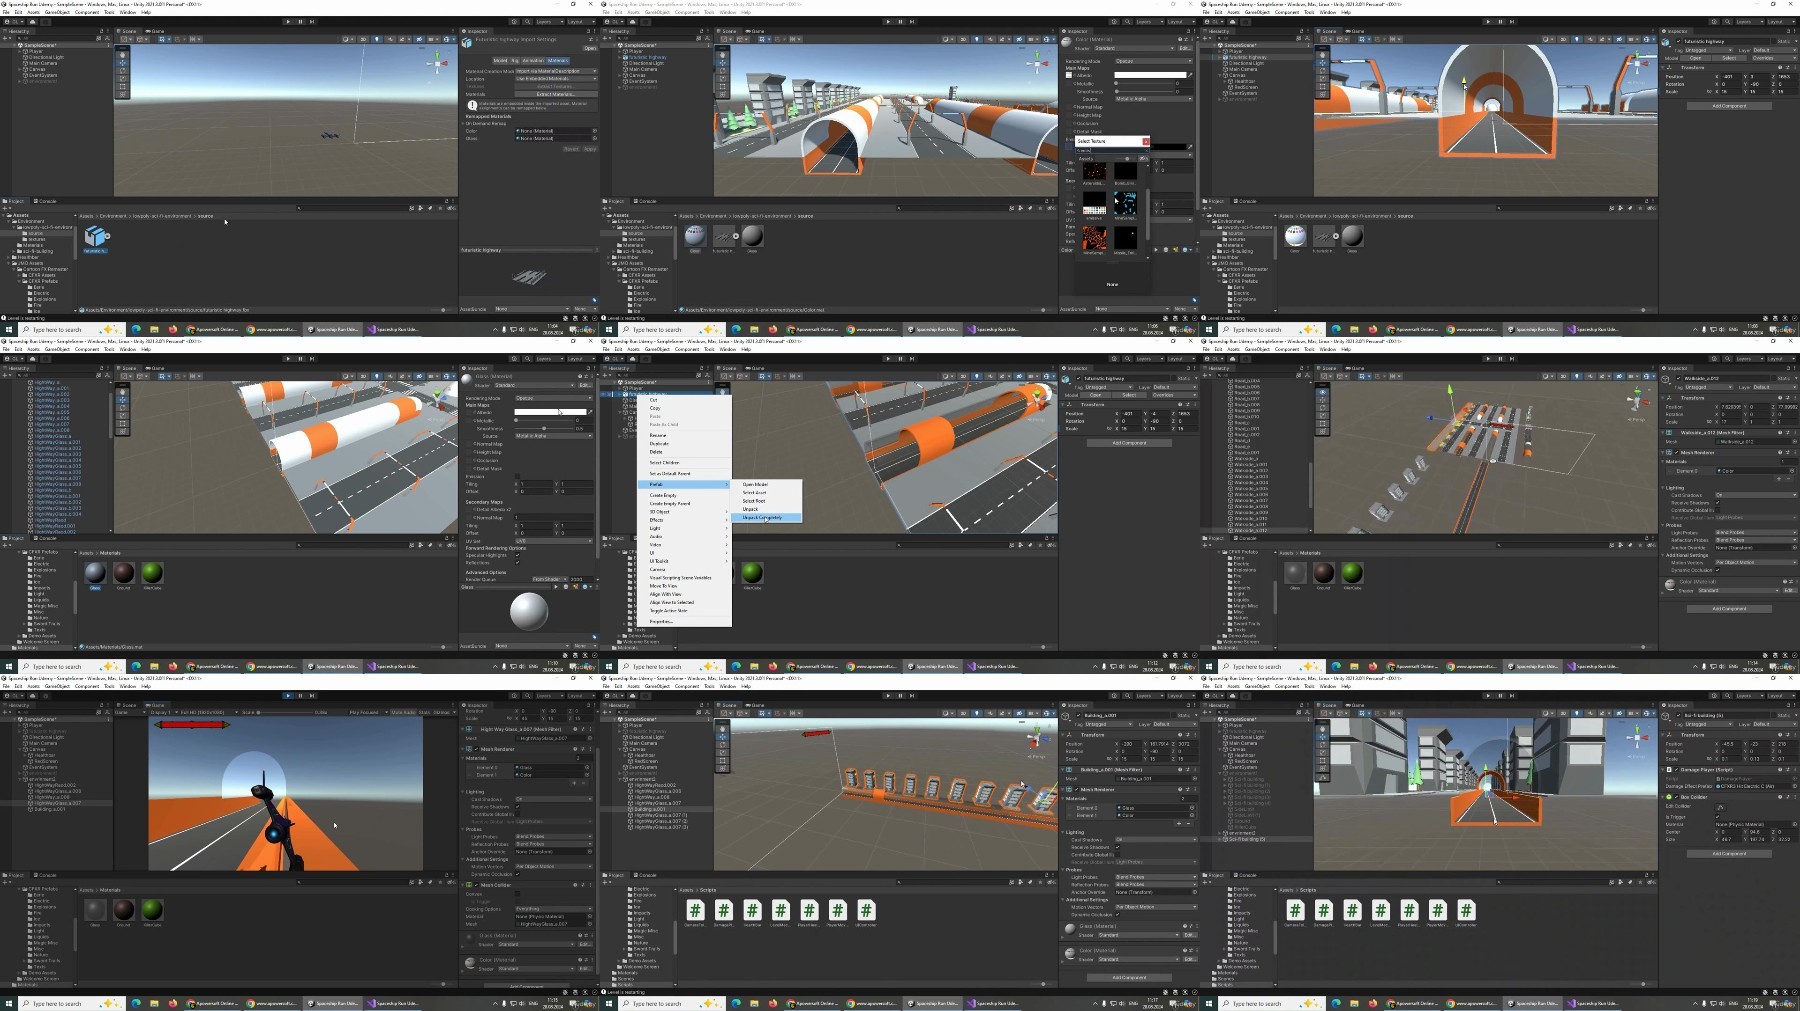The height and width of the screenshot is (1011, 1800).
Task: Open the Materials tab in the import settings
Action: [x=557, y=60]
